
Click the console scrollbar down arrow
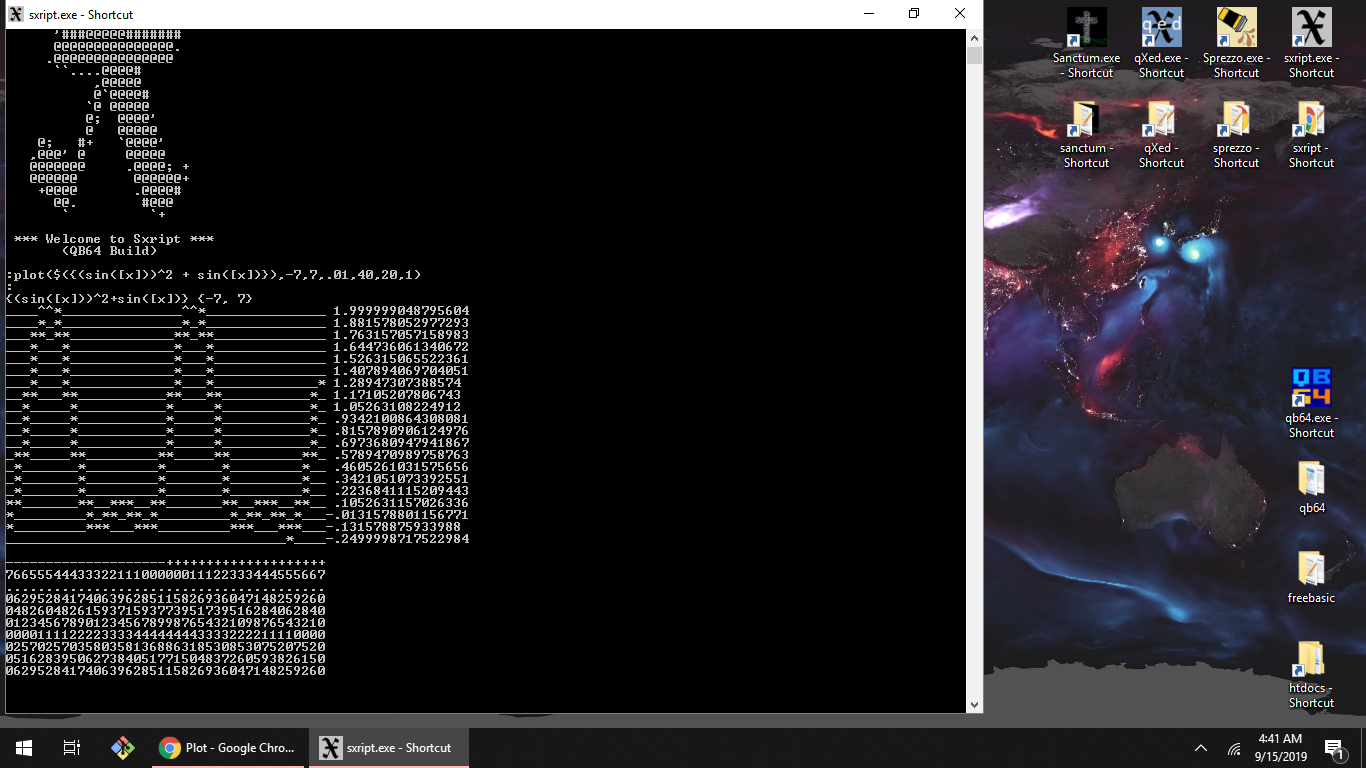coord(974,705)
